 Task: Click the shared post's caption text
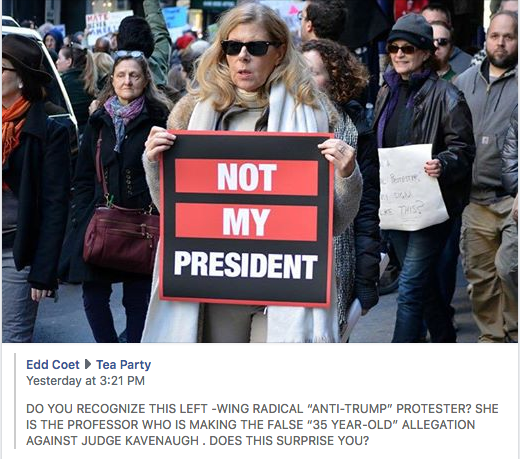tap(262, 425)
